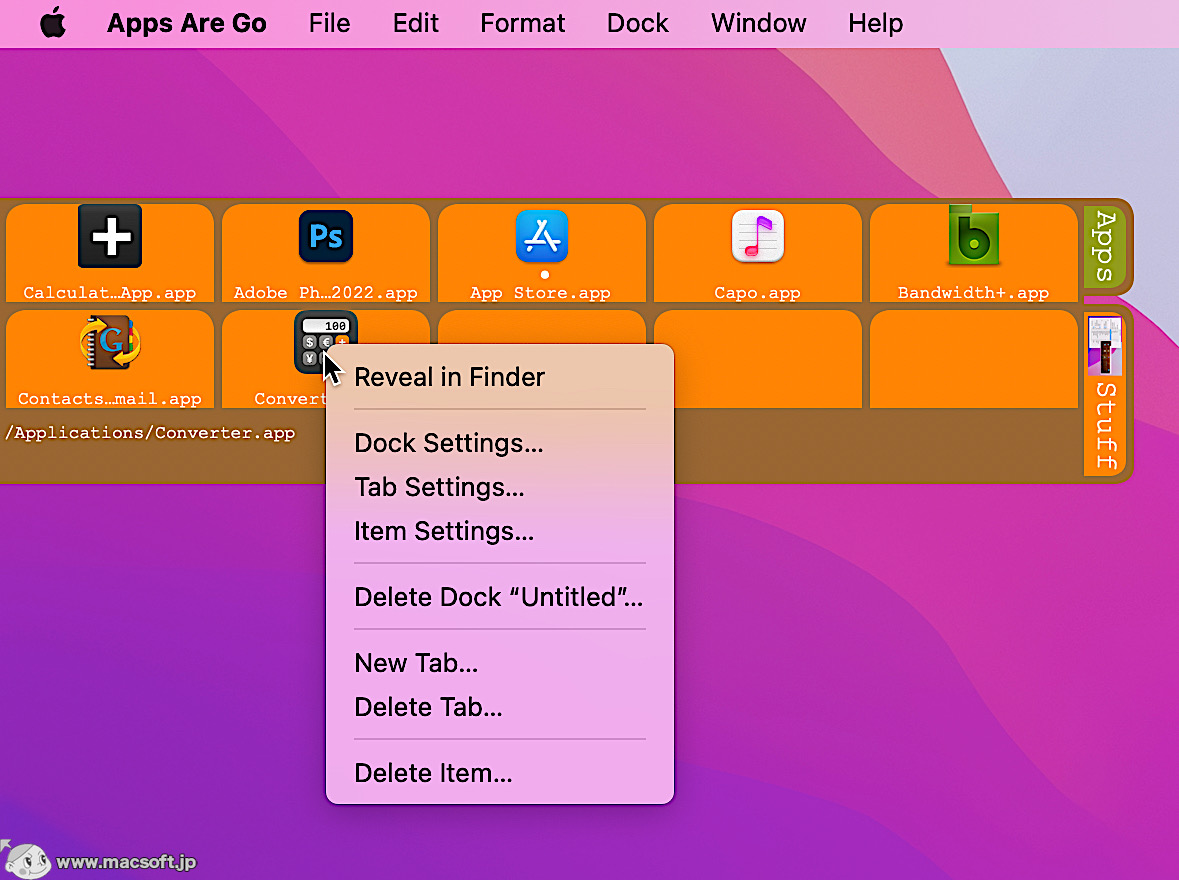
Task: Launch the App Store icon
Action: 542,236
